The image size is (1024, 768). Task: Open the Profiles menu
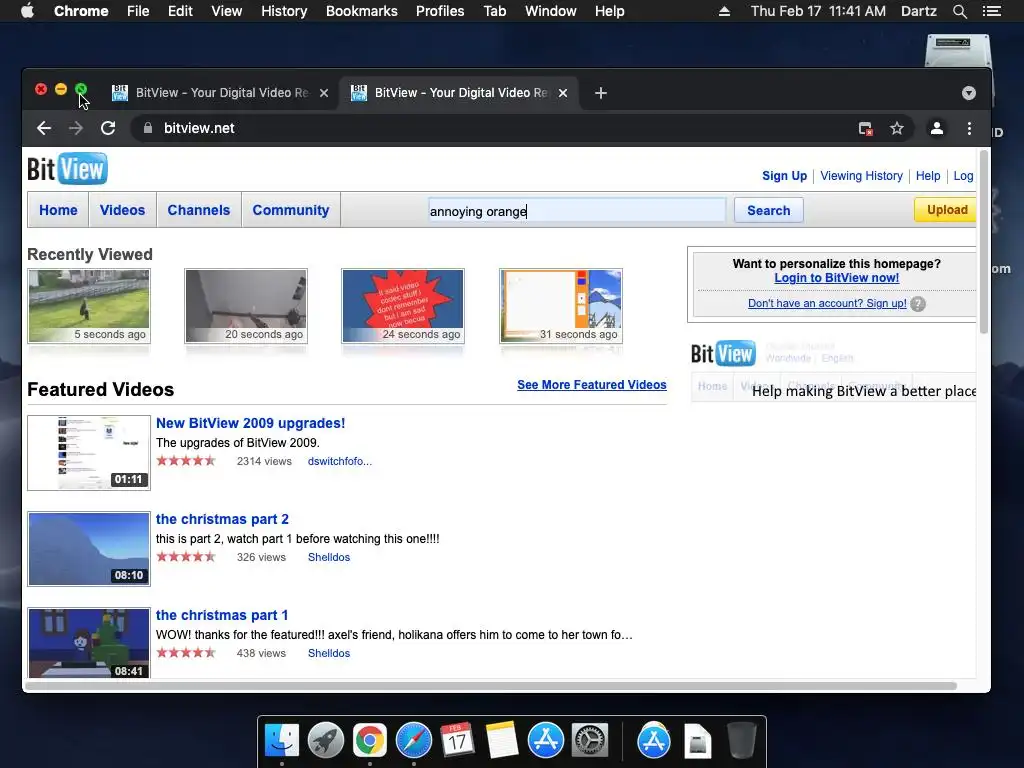[440, 11]
